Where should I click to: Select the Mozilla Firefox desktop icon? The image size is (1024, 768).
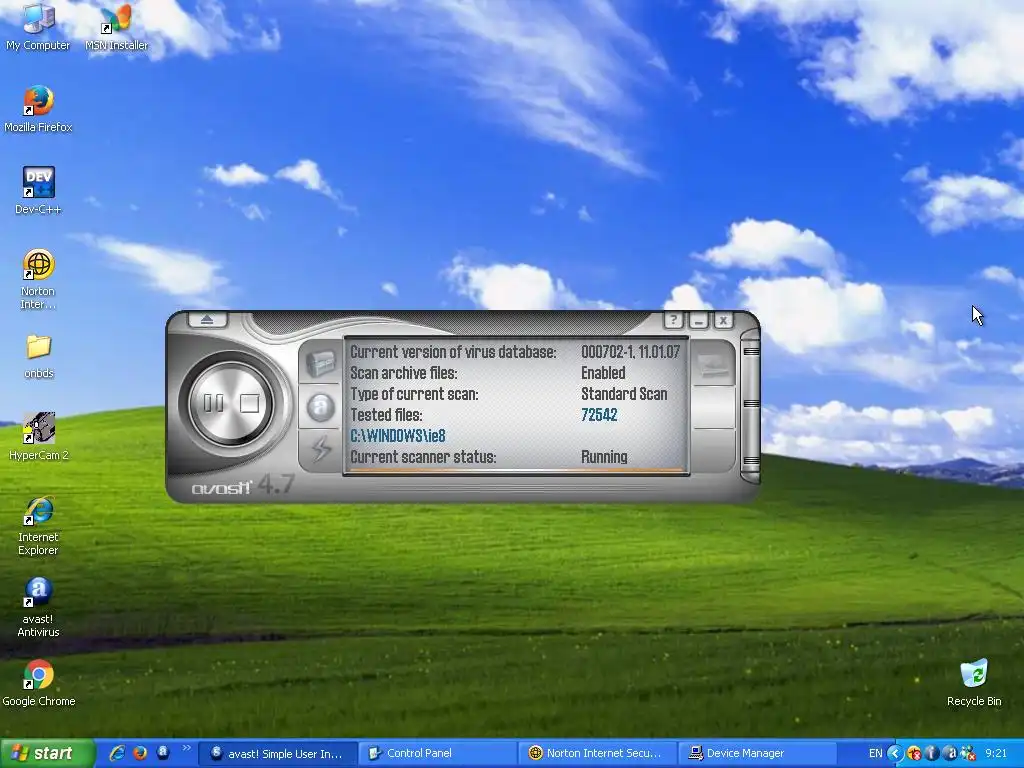38,110
